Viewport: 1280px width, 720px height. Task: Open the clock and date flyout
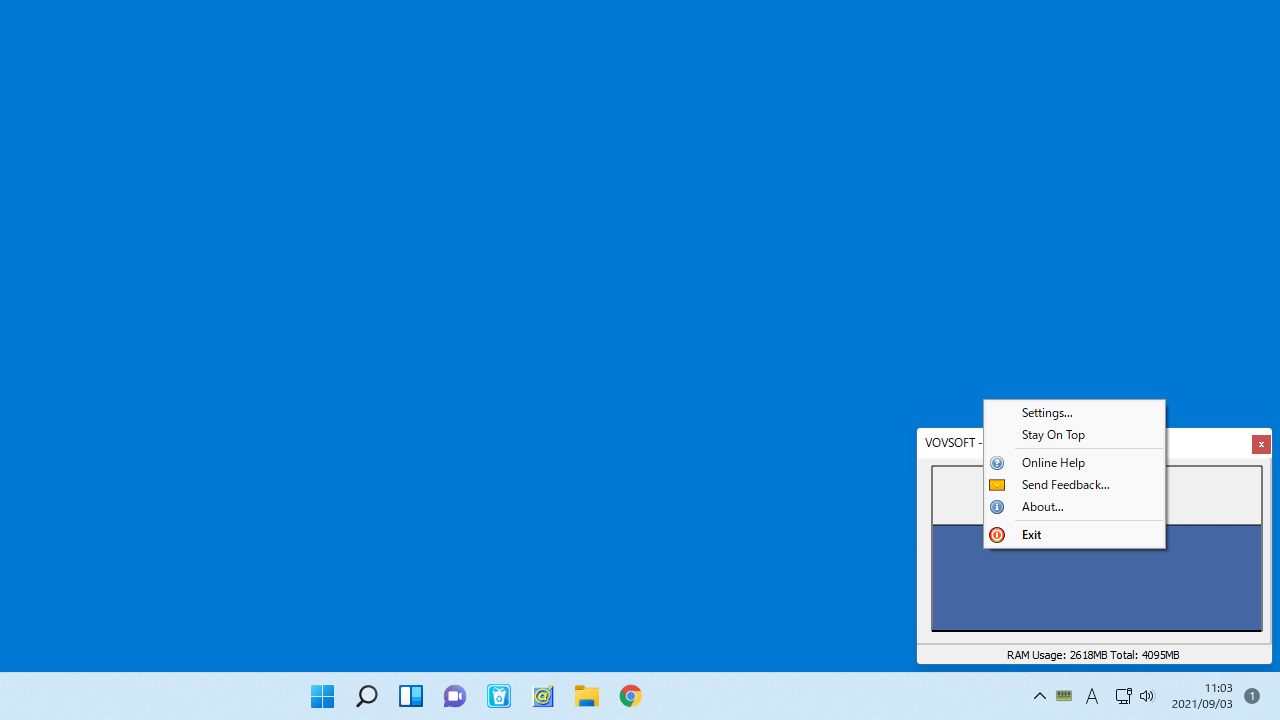pos(1202,696)
